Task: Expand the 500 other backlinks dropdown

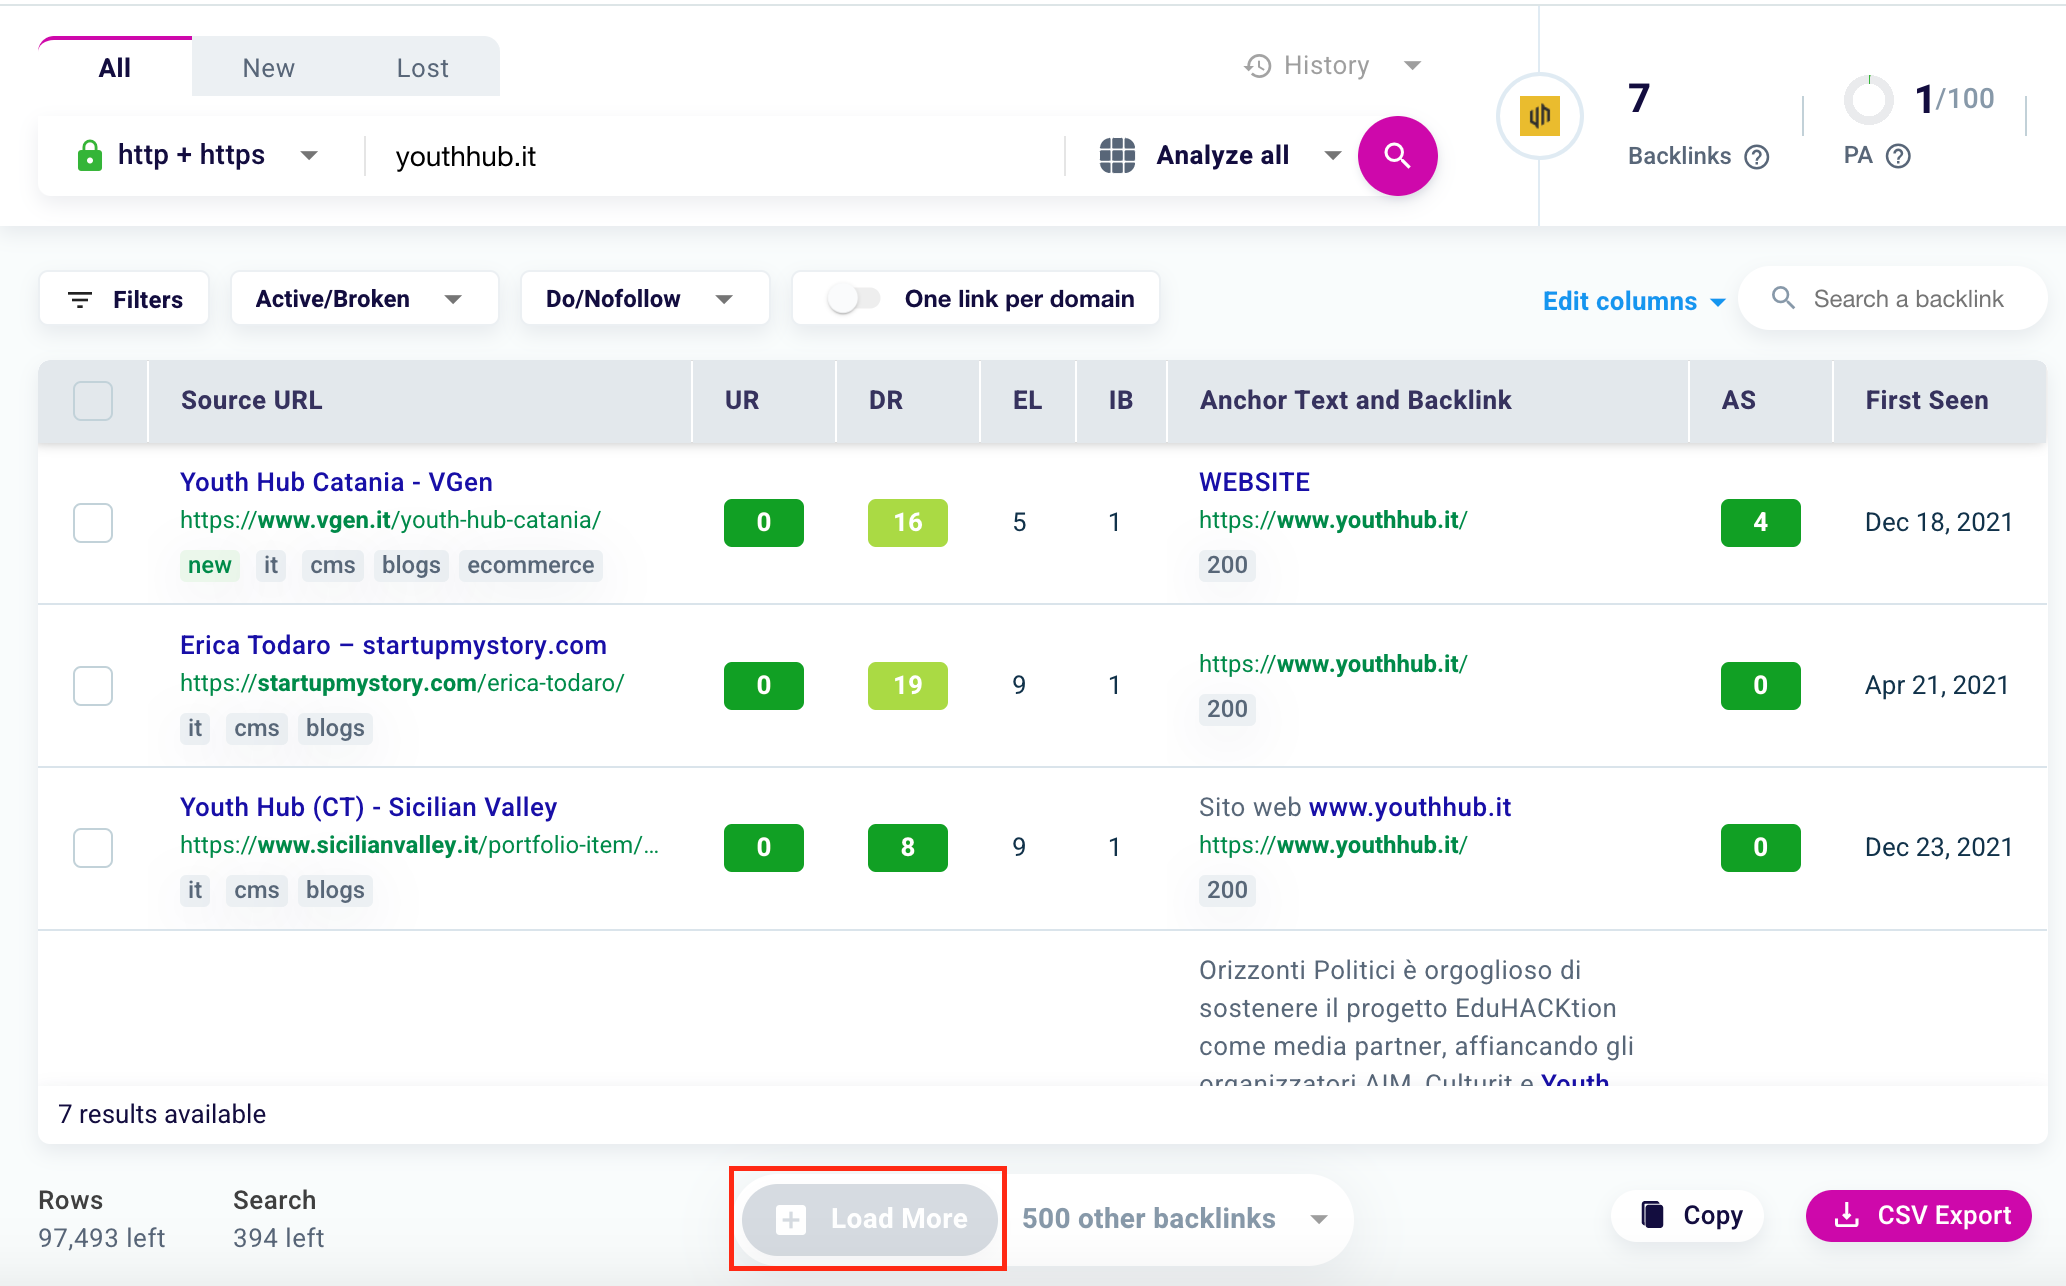Action: click(1319, 1219)
